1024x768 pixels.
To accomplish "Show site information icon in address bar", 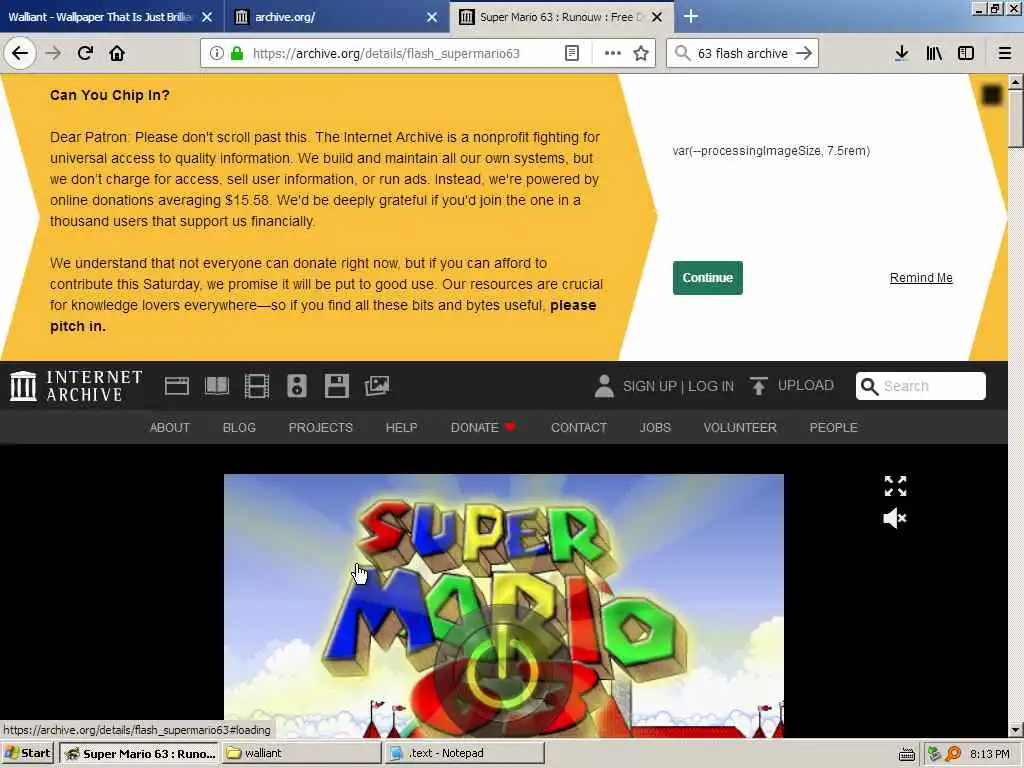I will pyautogui.click(x=216, y=54).
